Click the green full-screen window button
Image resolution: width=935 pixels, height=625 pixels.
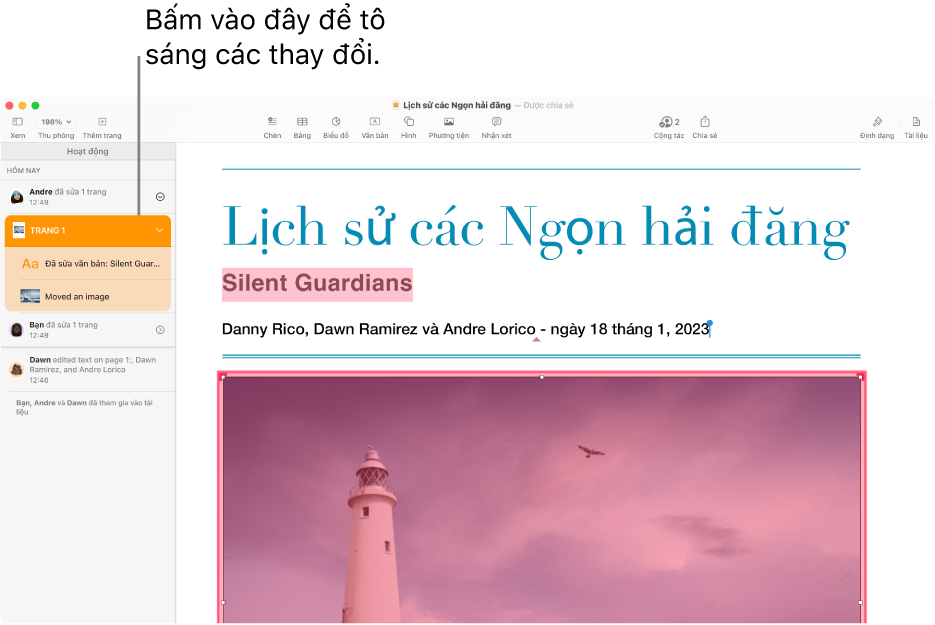coord(35,106)
